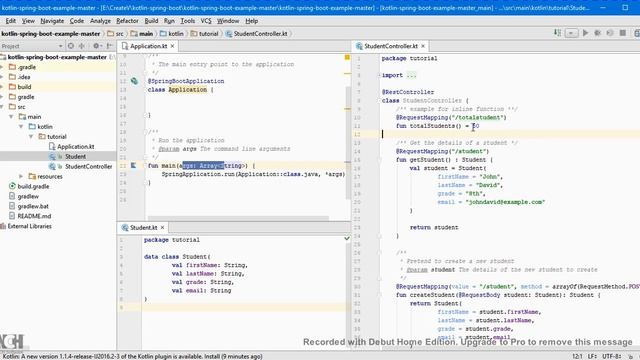Switch to the StudentController.kt tab
This screenshot has height=360, width=640.
pyautogui.click(x=391, y=46)
